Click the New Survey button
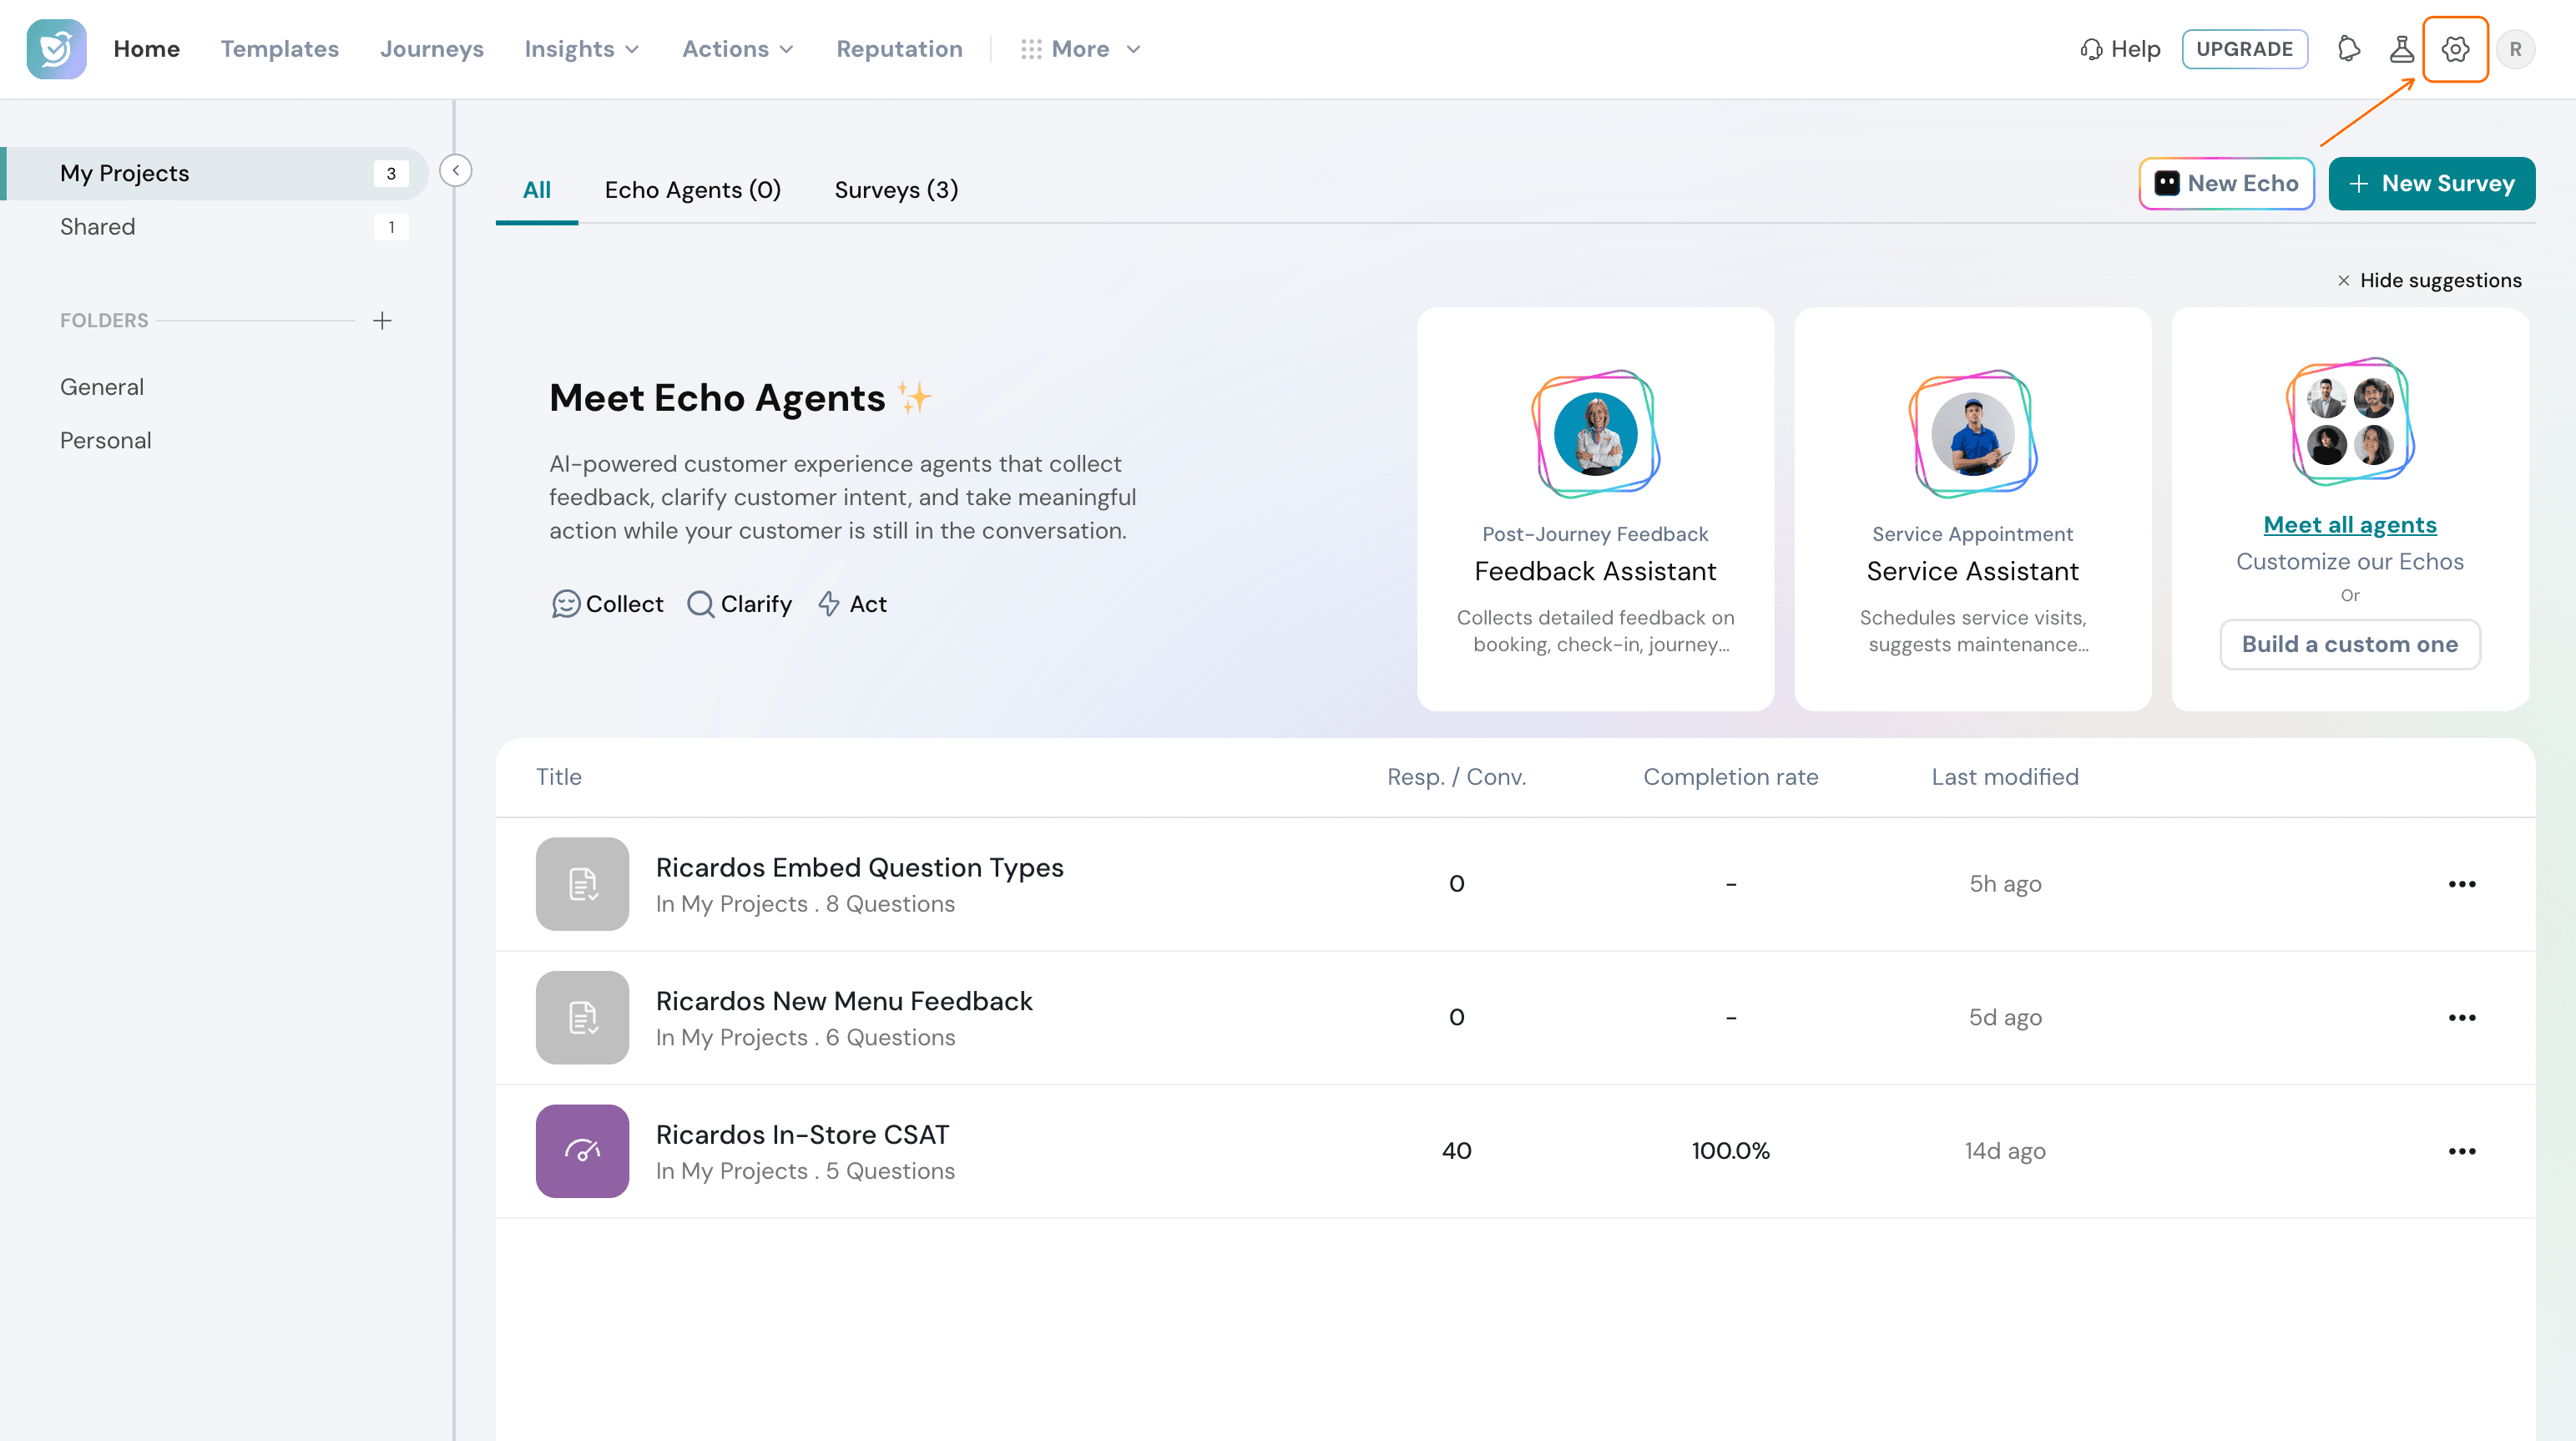This screenshot has width=2576, height=1441. 2431,184
